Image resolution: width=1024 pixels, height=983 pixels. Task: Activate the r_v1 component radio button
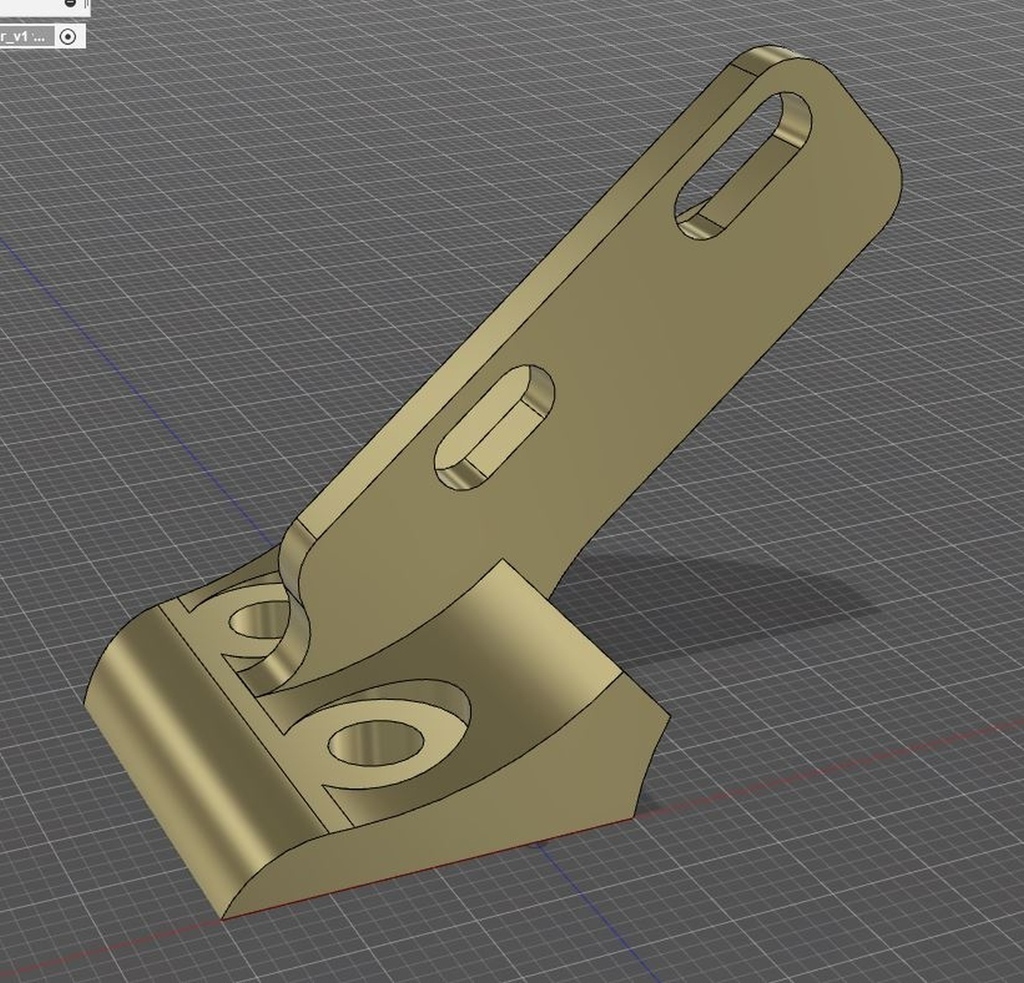coord(68,37)
